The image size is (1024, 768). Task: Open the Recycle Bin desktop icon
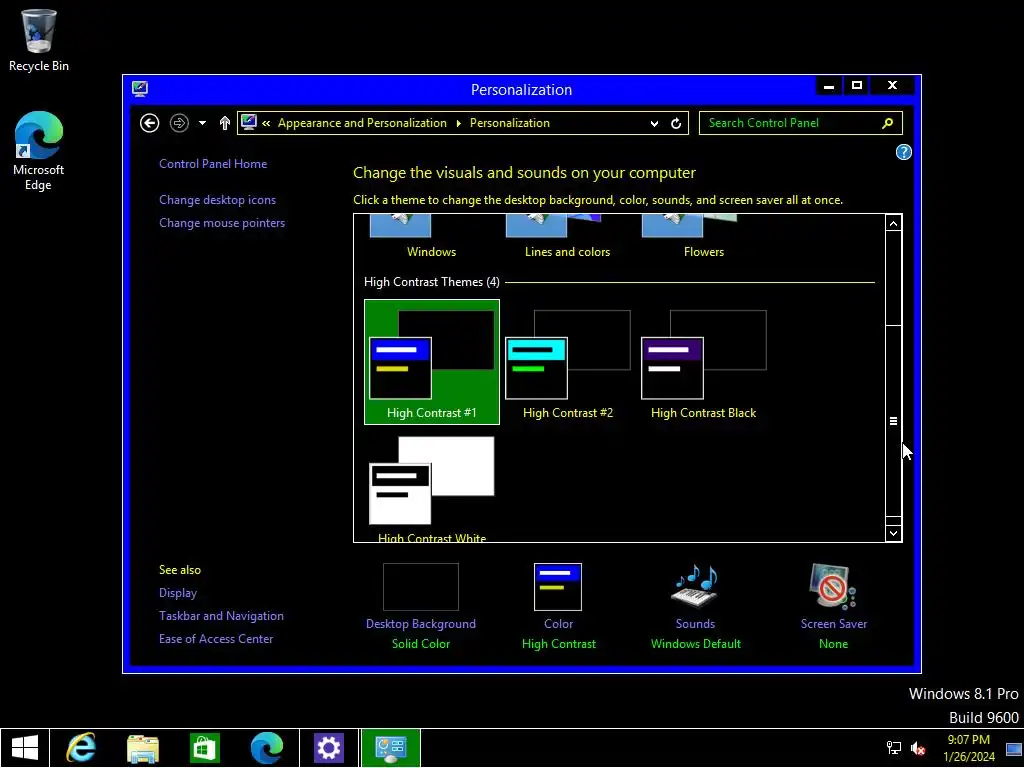[39, 40]
